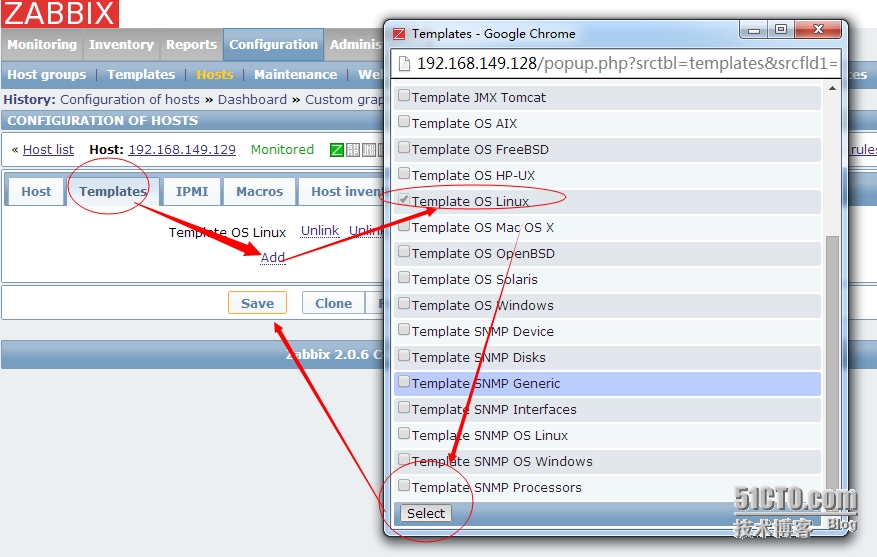This screenshot has width=877, height=557.
Task: Tick the Template OS Mac OS X checkbox
Action: (x=404, y=225)
